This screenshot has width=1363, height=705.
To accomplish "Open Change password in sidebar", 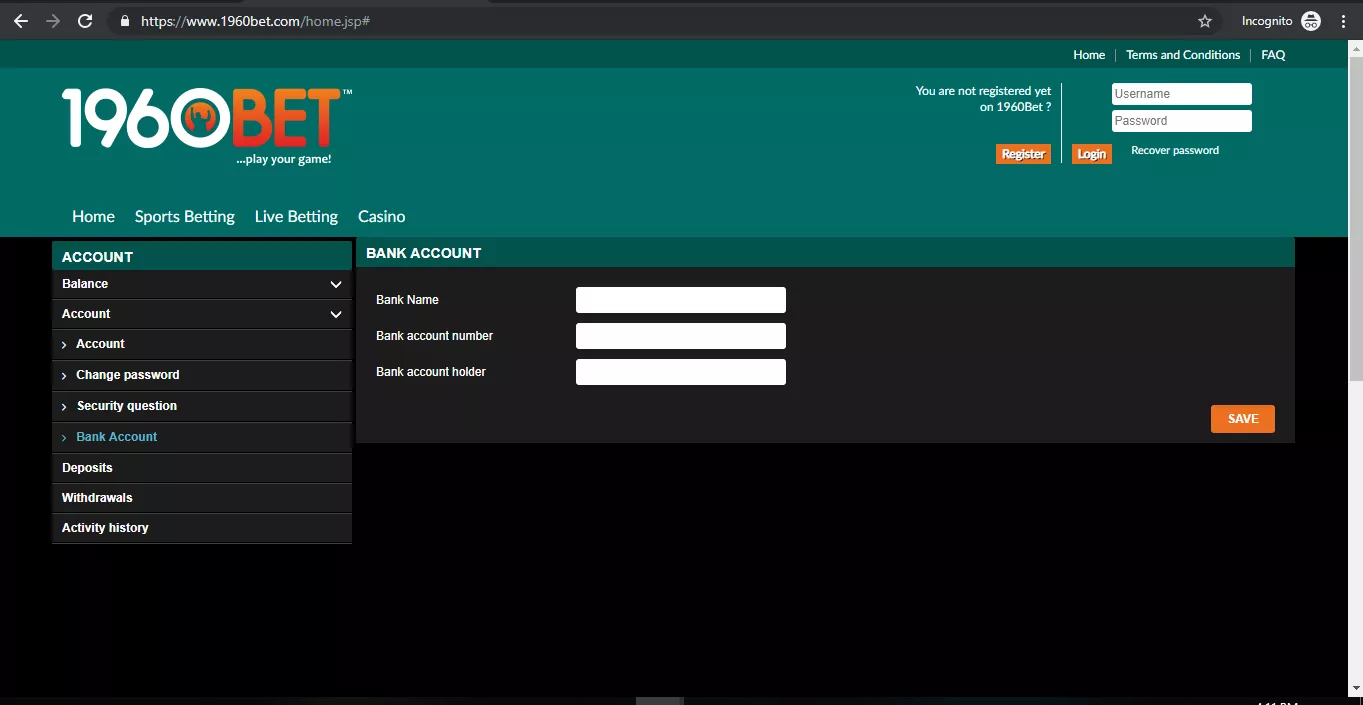I will [x=127, y=375].
